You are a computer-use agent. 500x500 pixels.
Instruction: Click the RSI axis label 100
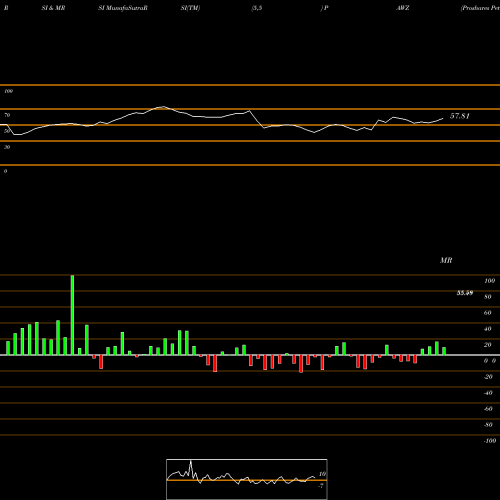[x=8, y=91]
